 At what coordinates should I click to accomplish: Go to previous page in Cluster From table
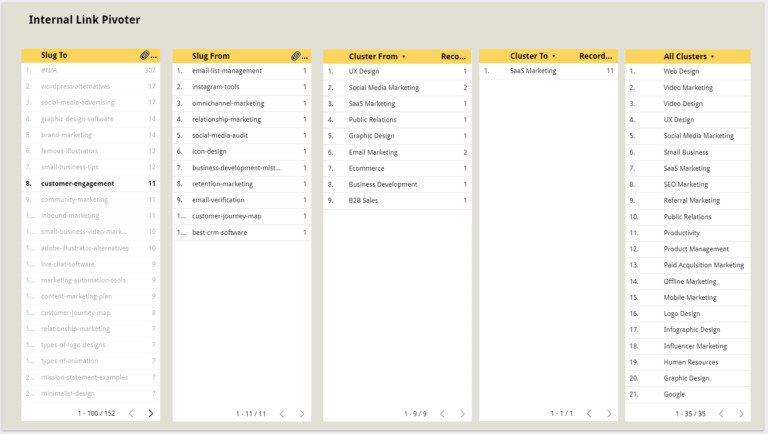coord(442,414)
